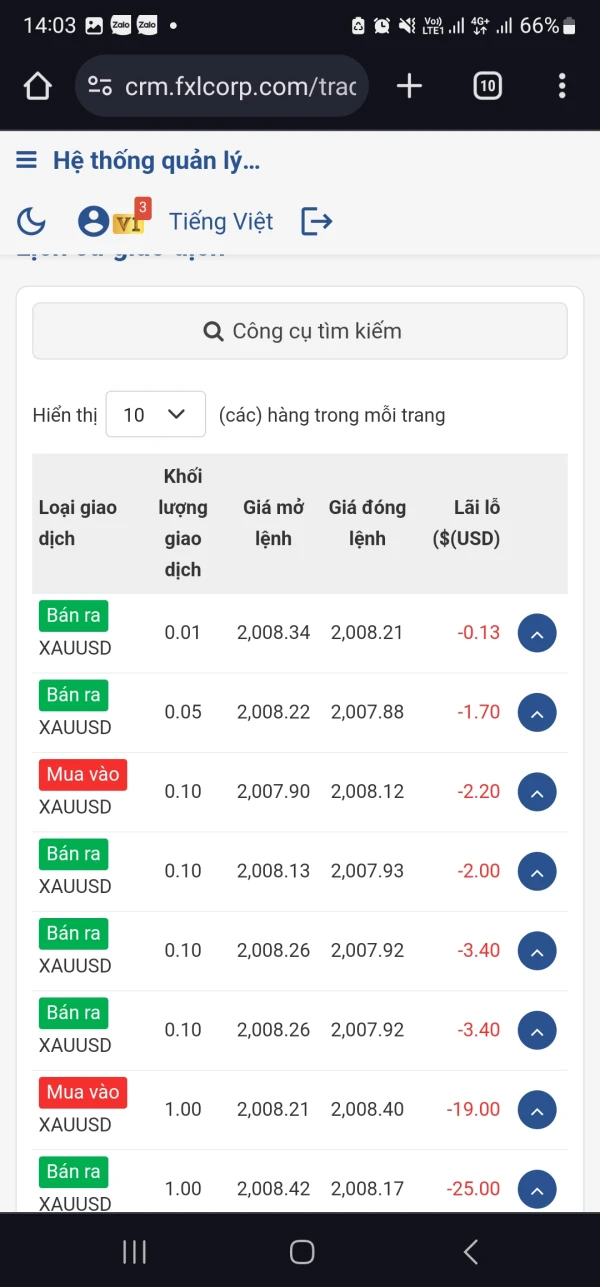Tap browser home icon
600x1287 pixels.
coord(37,87)
